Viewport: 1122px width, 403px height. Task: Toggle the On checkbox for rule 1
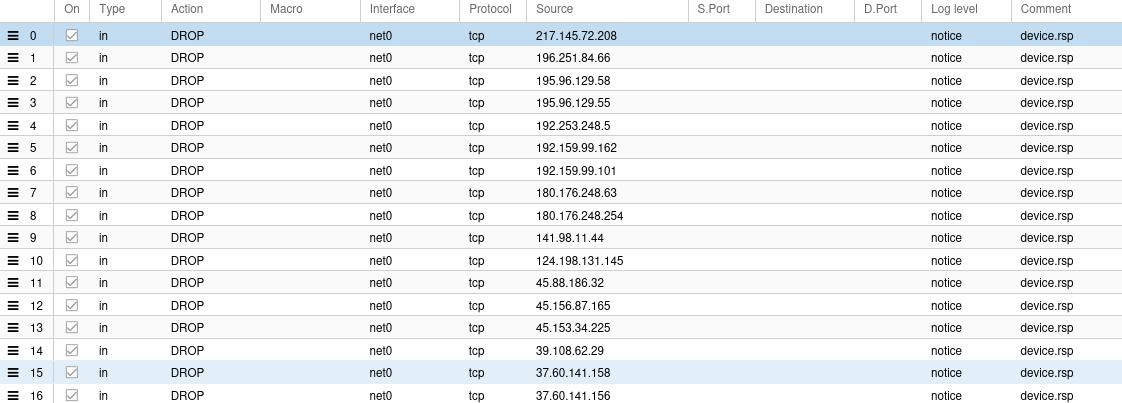click(72, 58)
